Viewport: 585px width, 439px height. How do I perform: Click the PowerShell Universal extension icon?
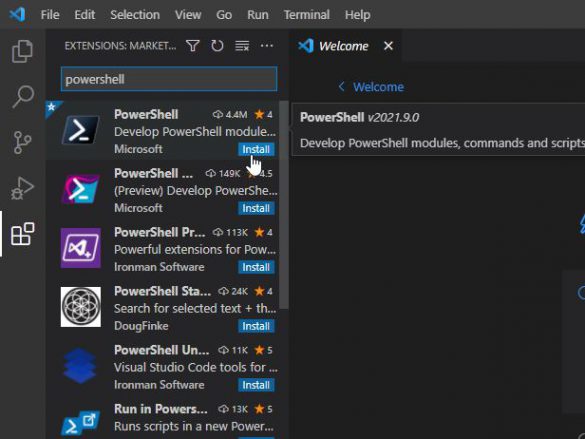(x=79, y=366)
